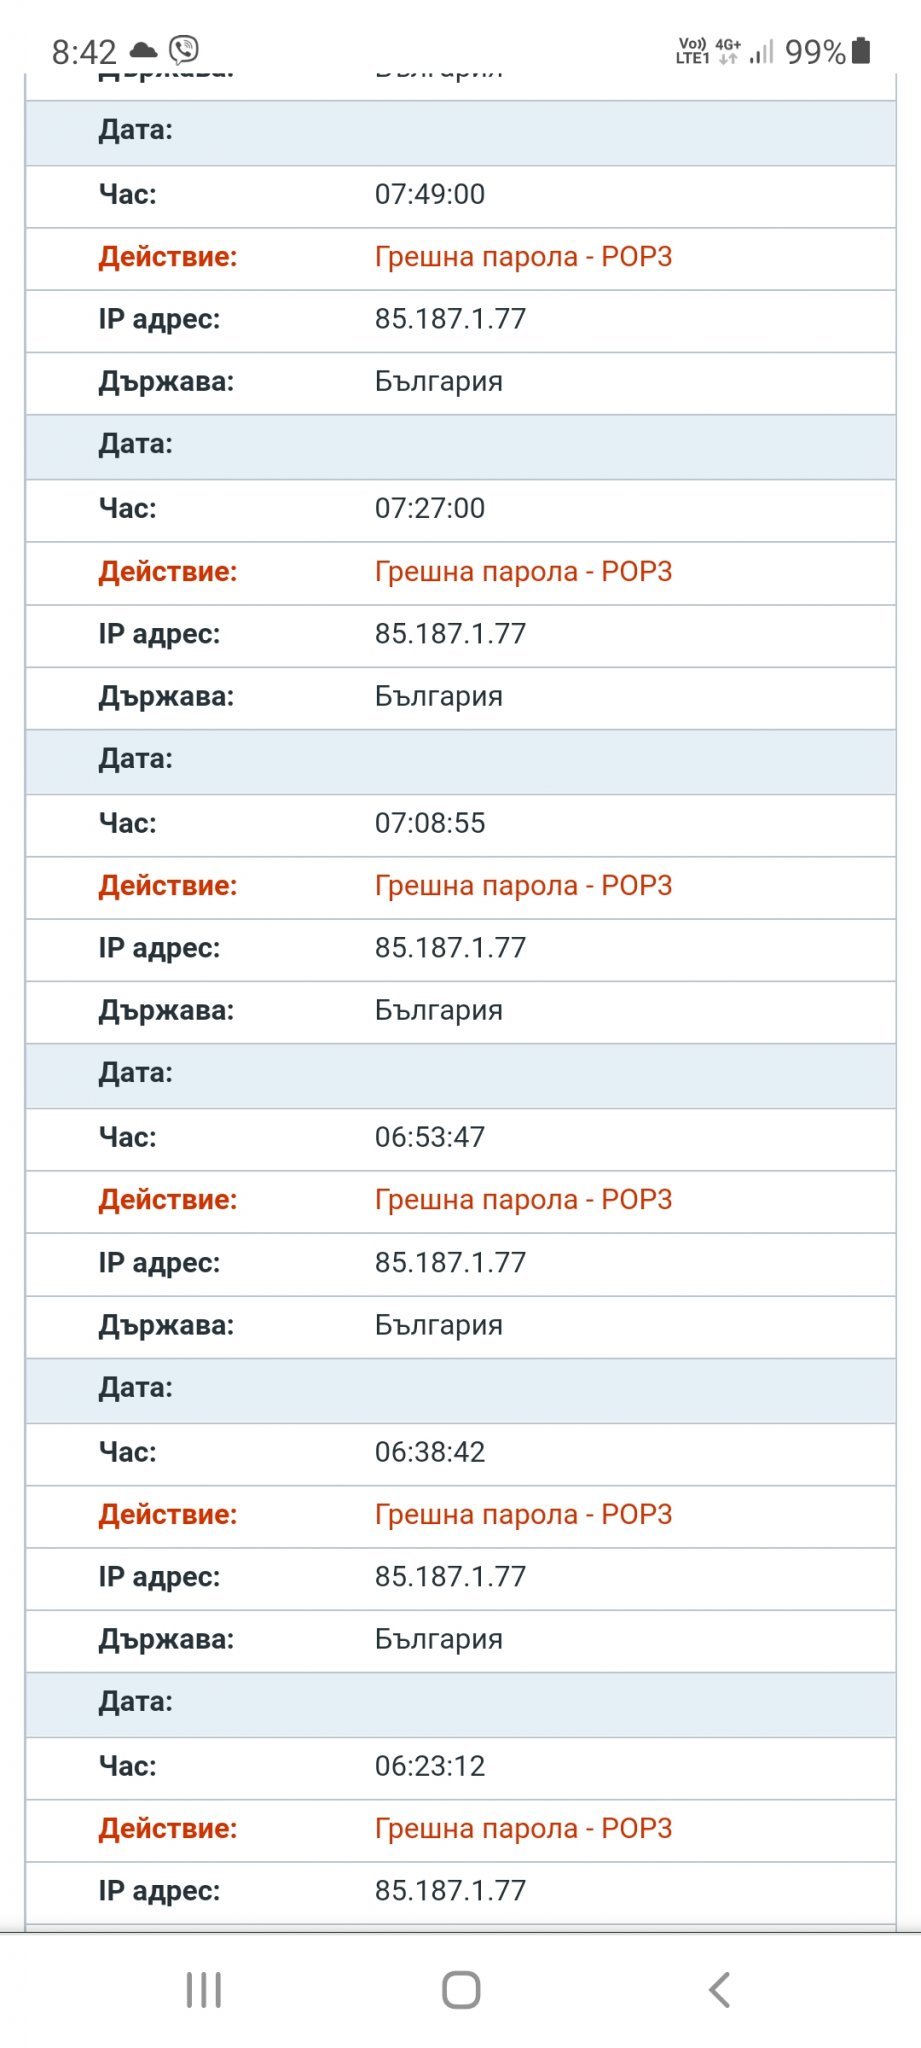This screenshot has height=2048, width=921.
Task: Tap the signal strength bars icon
Action: (762, 51)
